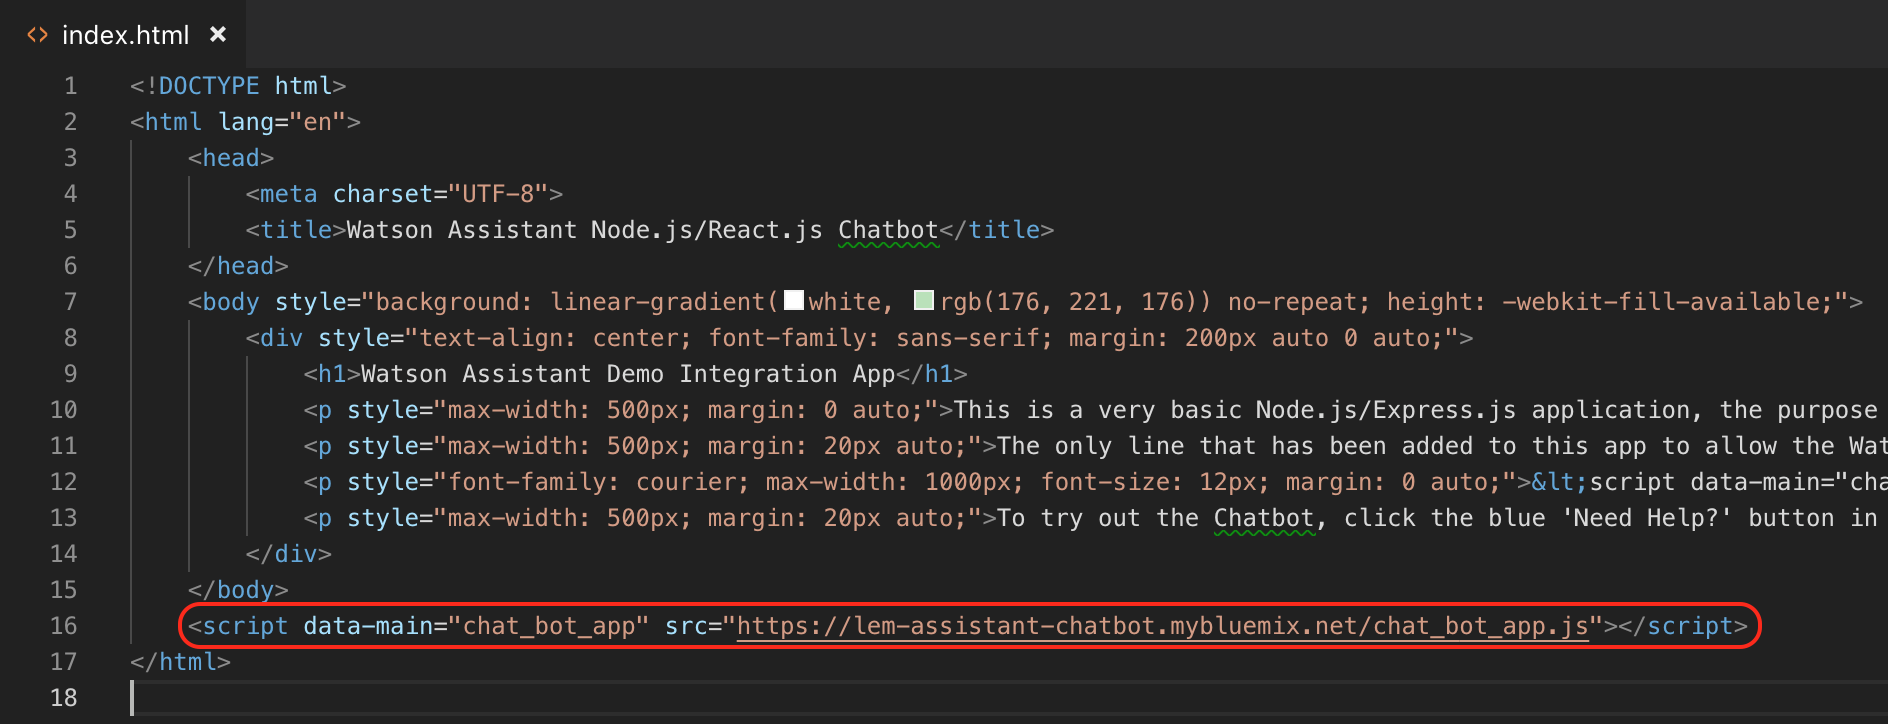
Task: Click the HTML file icon in tab
Action: (x=38, y=35)
